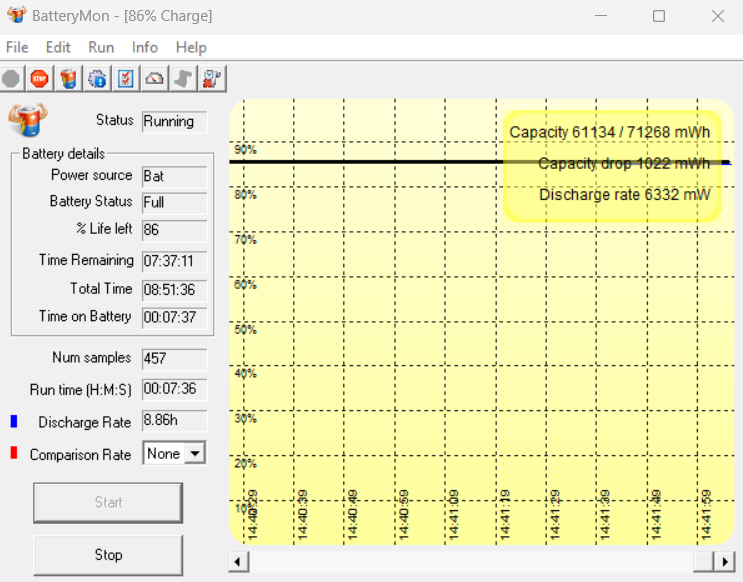743x582 pixels.
Task: Click the Capacity drop 1022 mWh text
Action: tap(624, 164)
